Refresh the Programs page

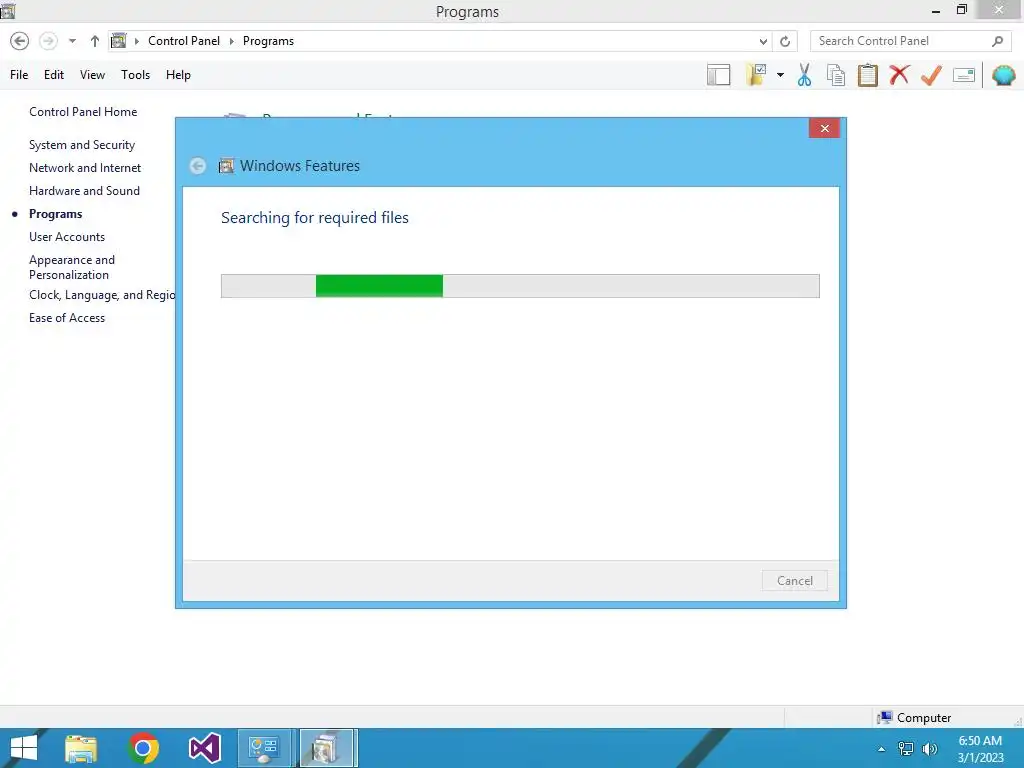(785, 41)
